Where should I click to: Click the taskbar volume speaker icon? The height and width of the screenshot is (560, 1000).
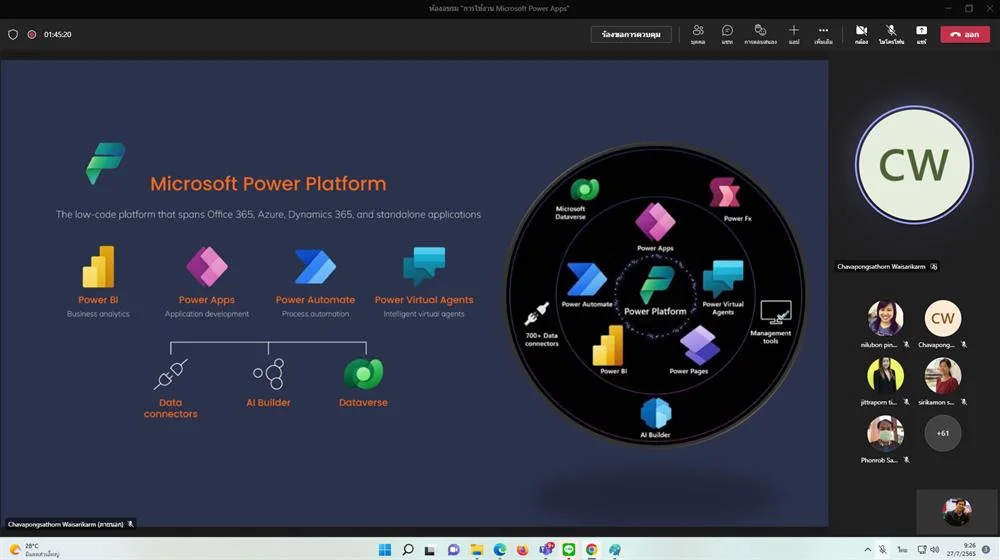click(x=935, y=550)
